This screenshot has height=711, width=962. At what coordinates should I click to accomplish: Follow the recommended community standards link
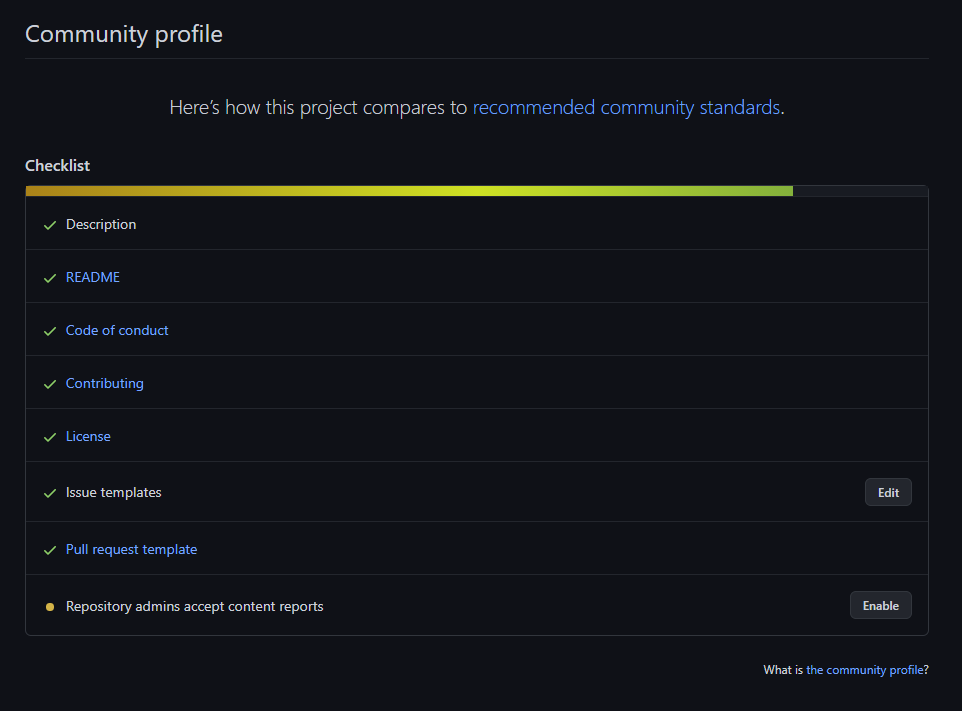(x=626, y=107)
